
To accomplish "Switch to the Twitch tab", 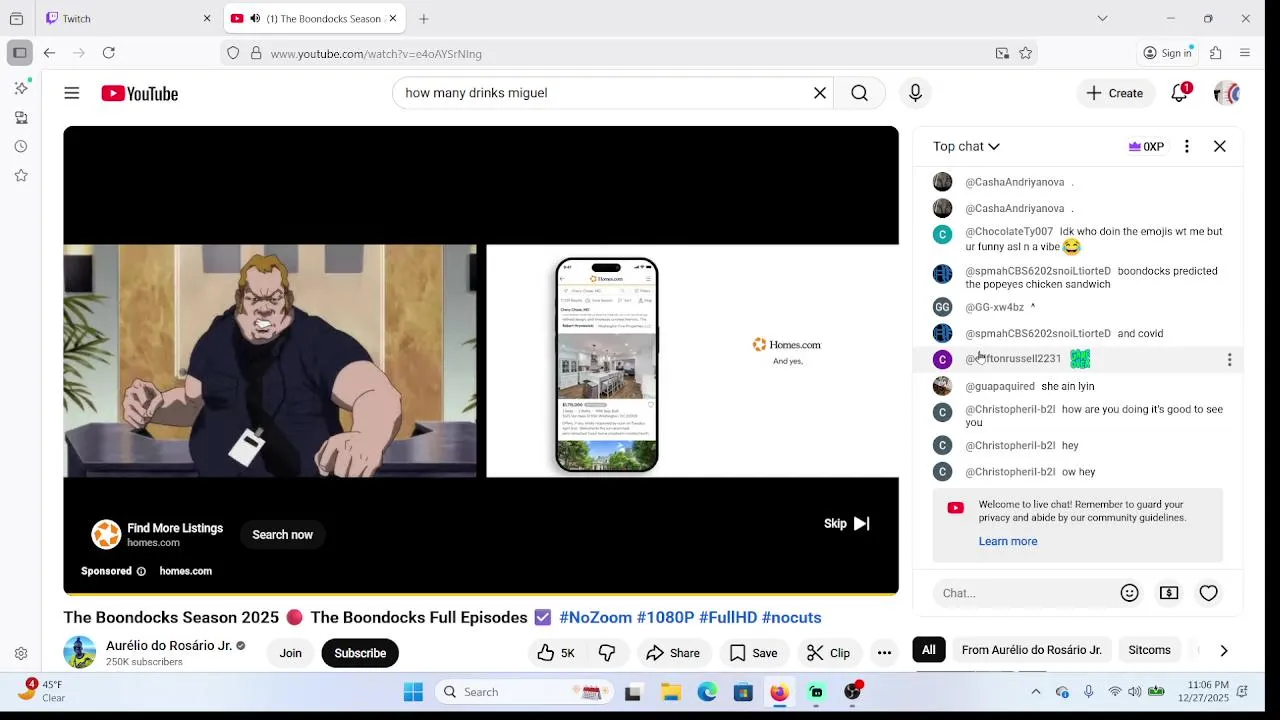I will click(x=129, y=18).
